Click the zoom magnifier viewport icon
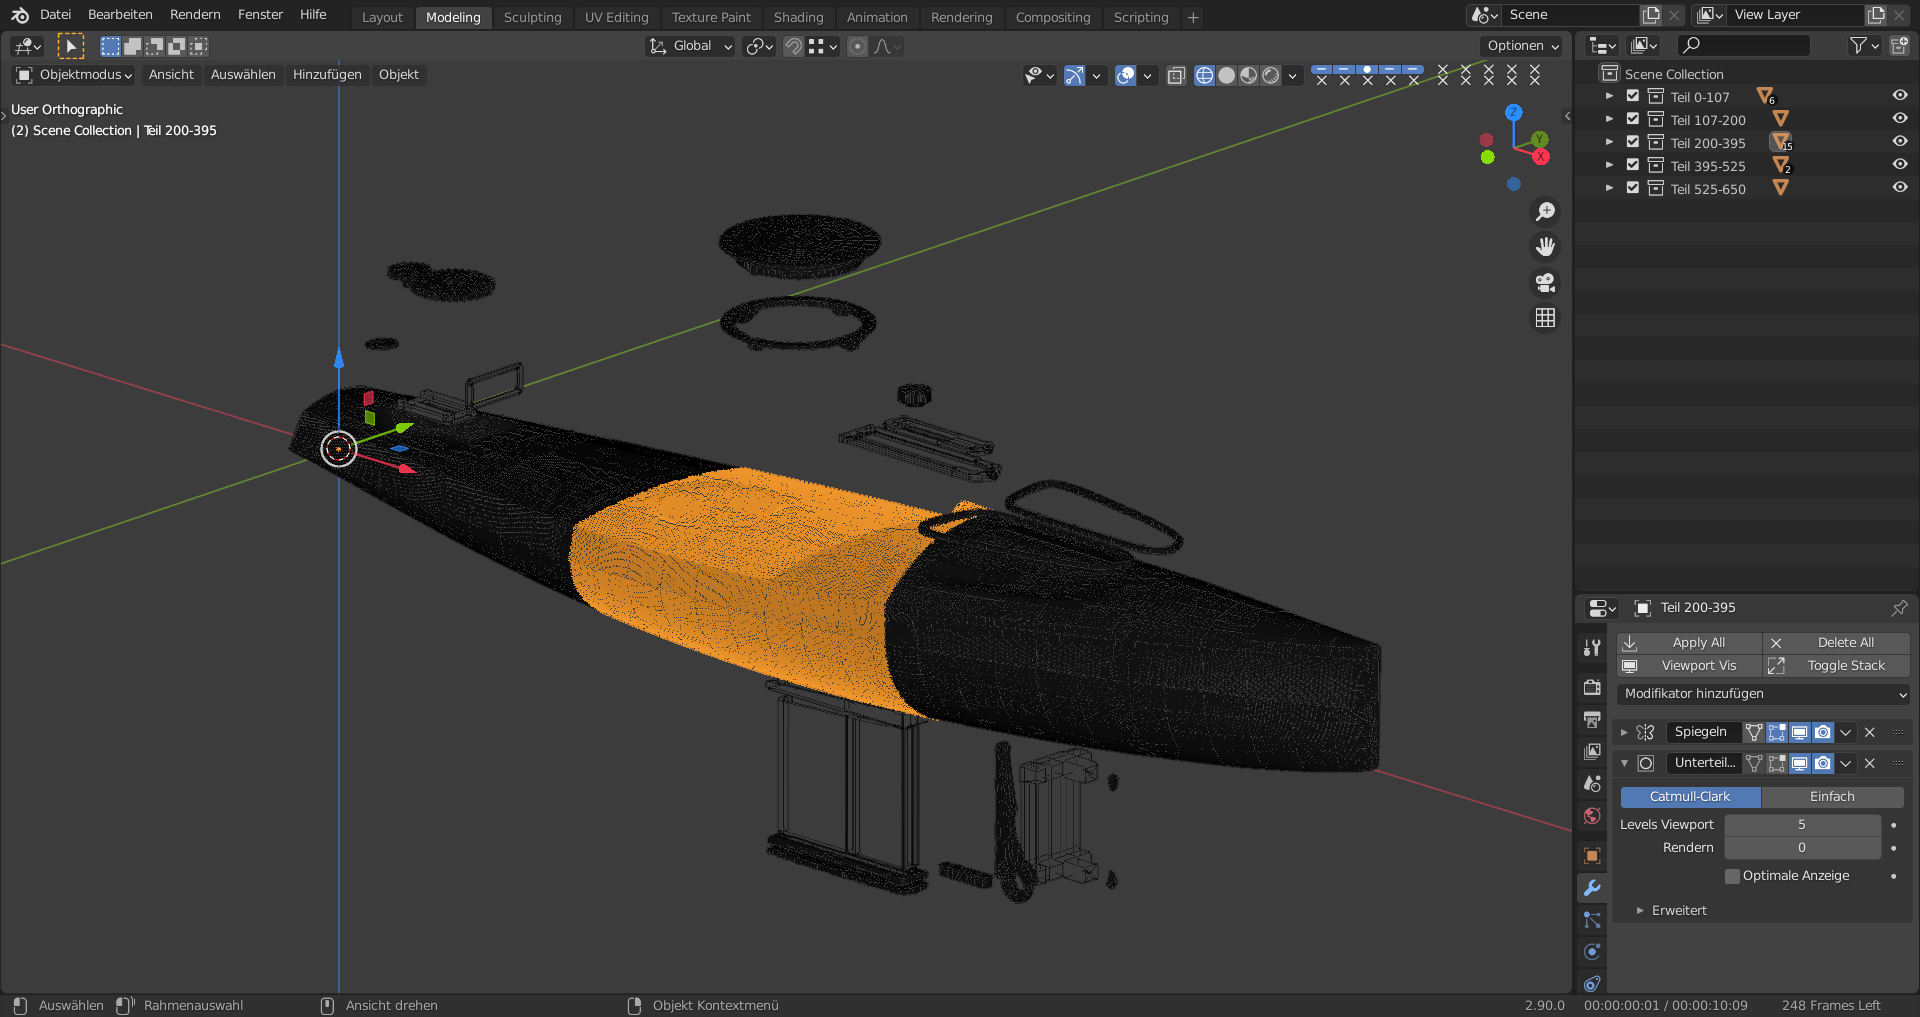 1545,212
